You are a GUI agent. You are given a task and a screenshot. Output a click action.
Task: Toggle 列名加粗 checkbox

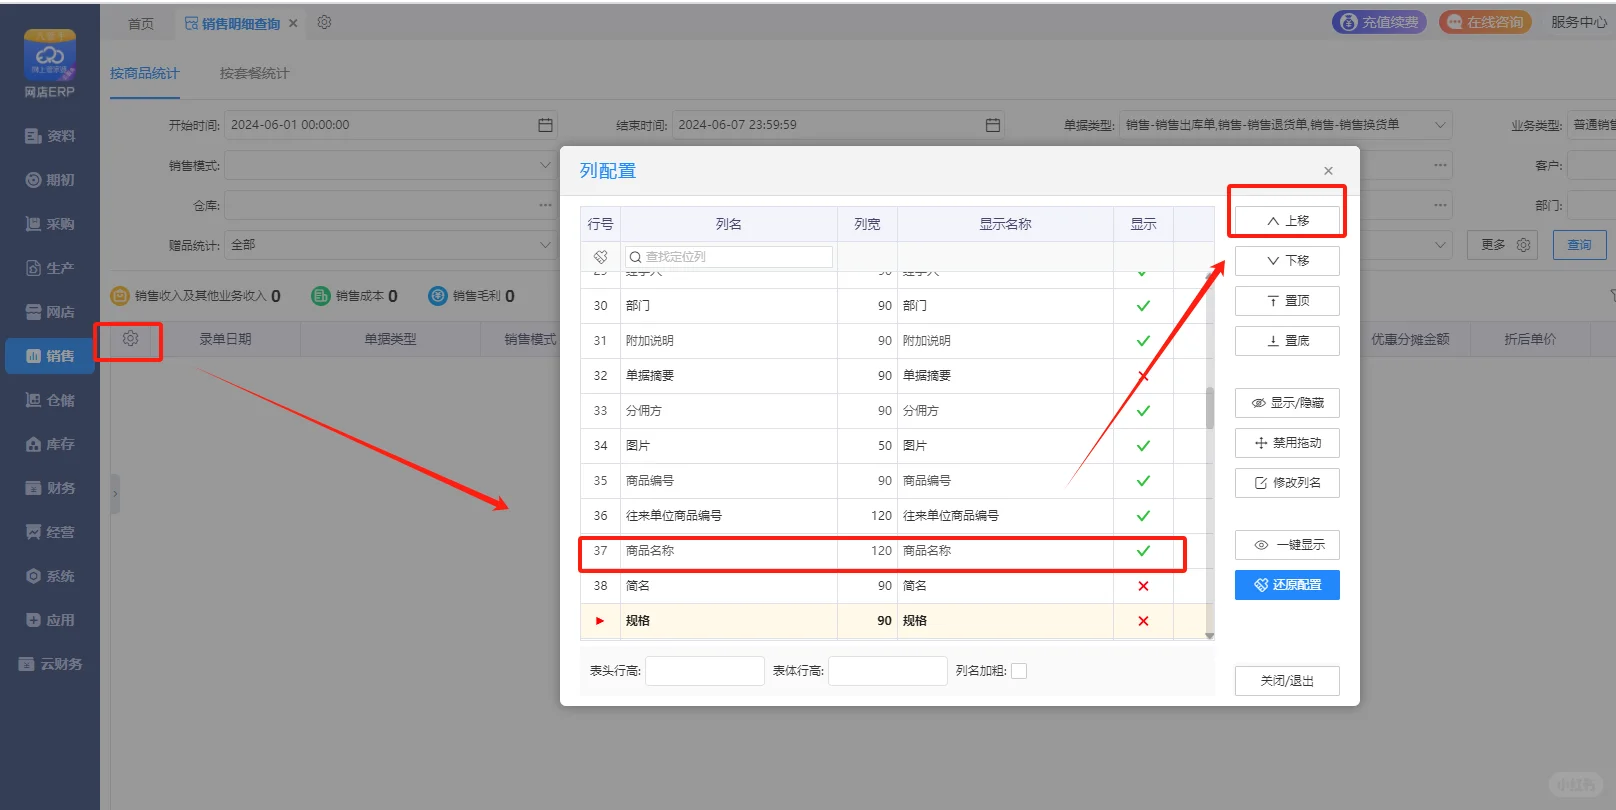tap(1019, 671)
